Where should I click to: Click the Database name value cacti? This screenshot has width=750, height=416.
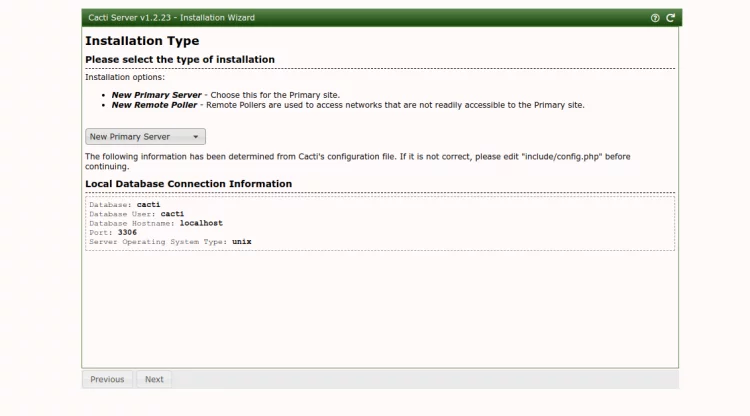[148, 205]
